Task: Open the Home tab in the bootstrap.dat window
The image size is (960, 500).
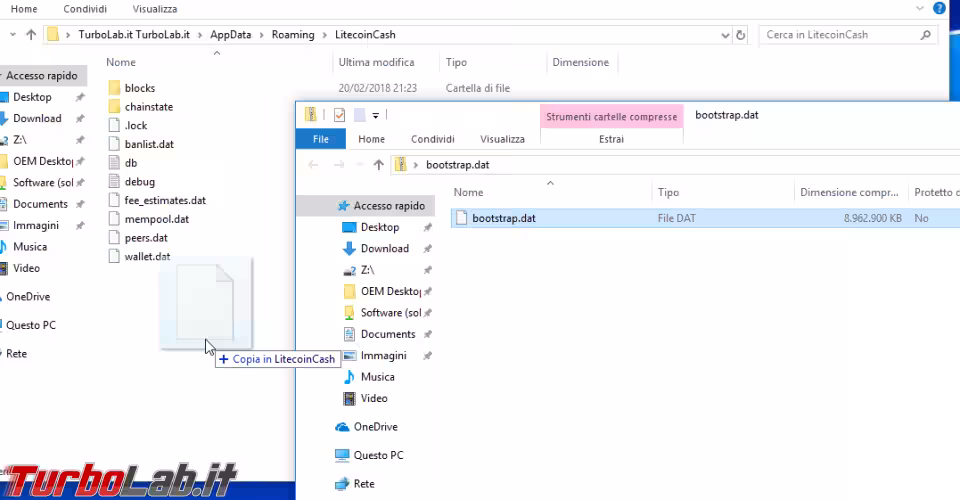Action: coord(372,139)
